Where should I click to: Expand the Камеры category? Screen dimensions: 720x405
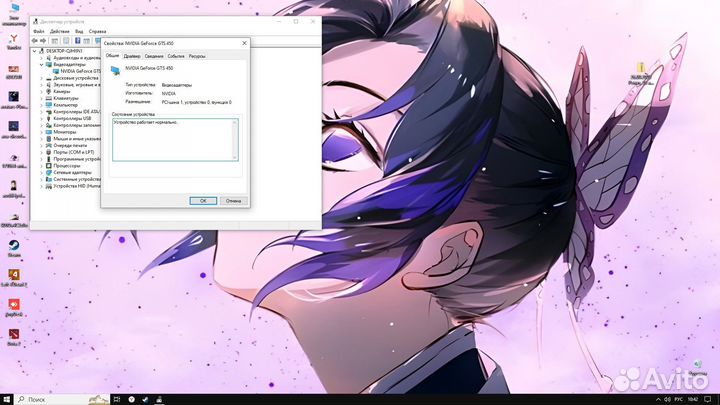pos(41,91)
